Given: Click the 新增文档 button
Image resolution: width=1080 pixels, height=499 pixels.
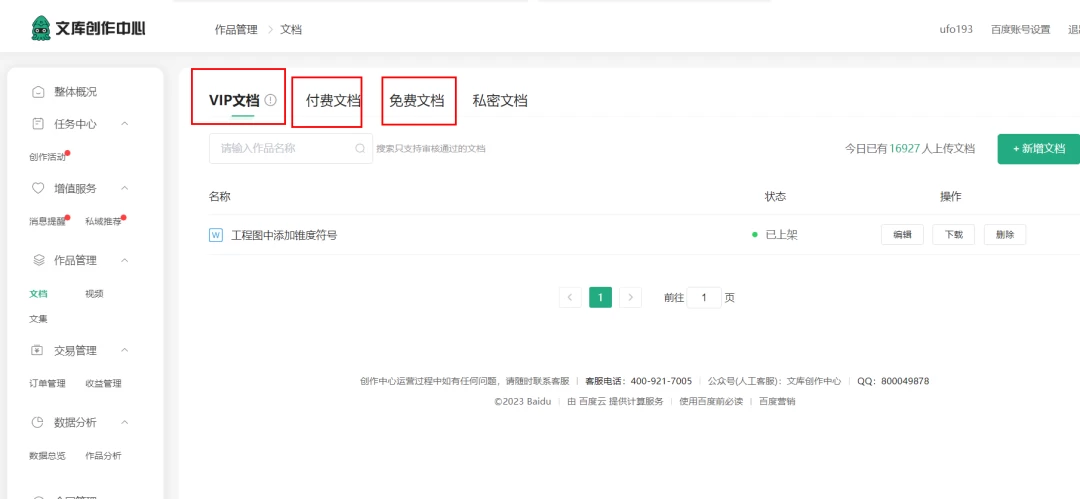Looking at the screenshot, I should pos(1038,149).
